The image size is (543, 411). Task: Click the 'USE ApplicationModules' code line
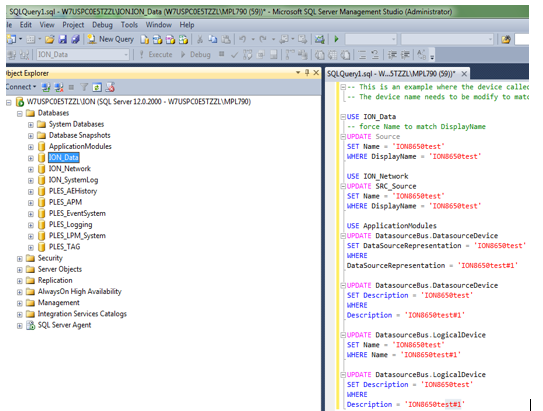pyautogui.click(x=392, y=226)
